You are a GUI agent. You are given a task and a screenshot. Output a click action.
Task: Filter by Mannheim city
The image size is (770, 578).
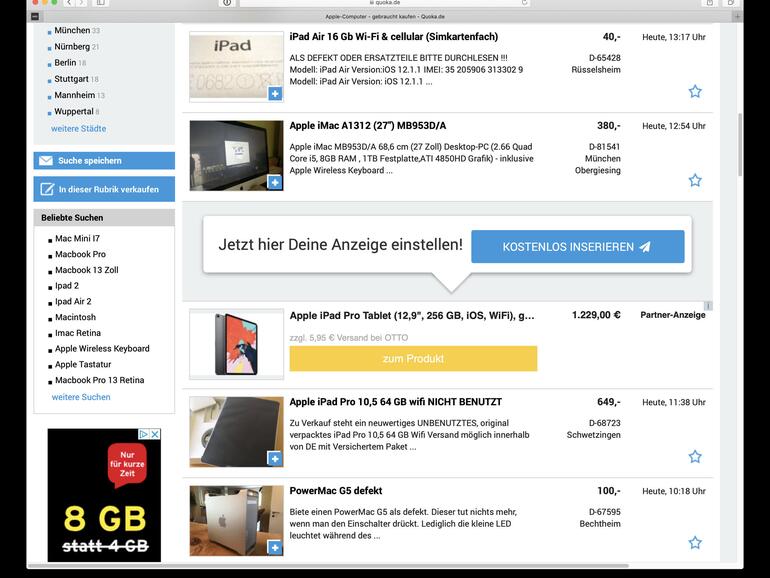coord(75,95)
